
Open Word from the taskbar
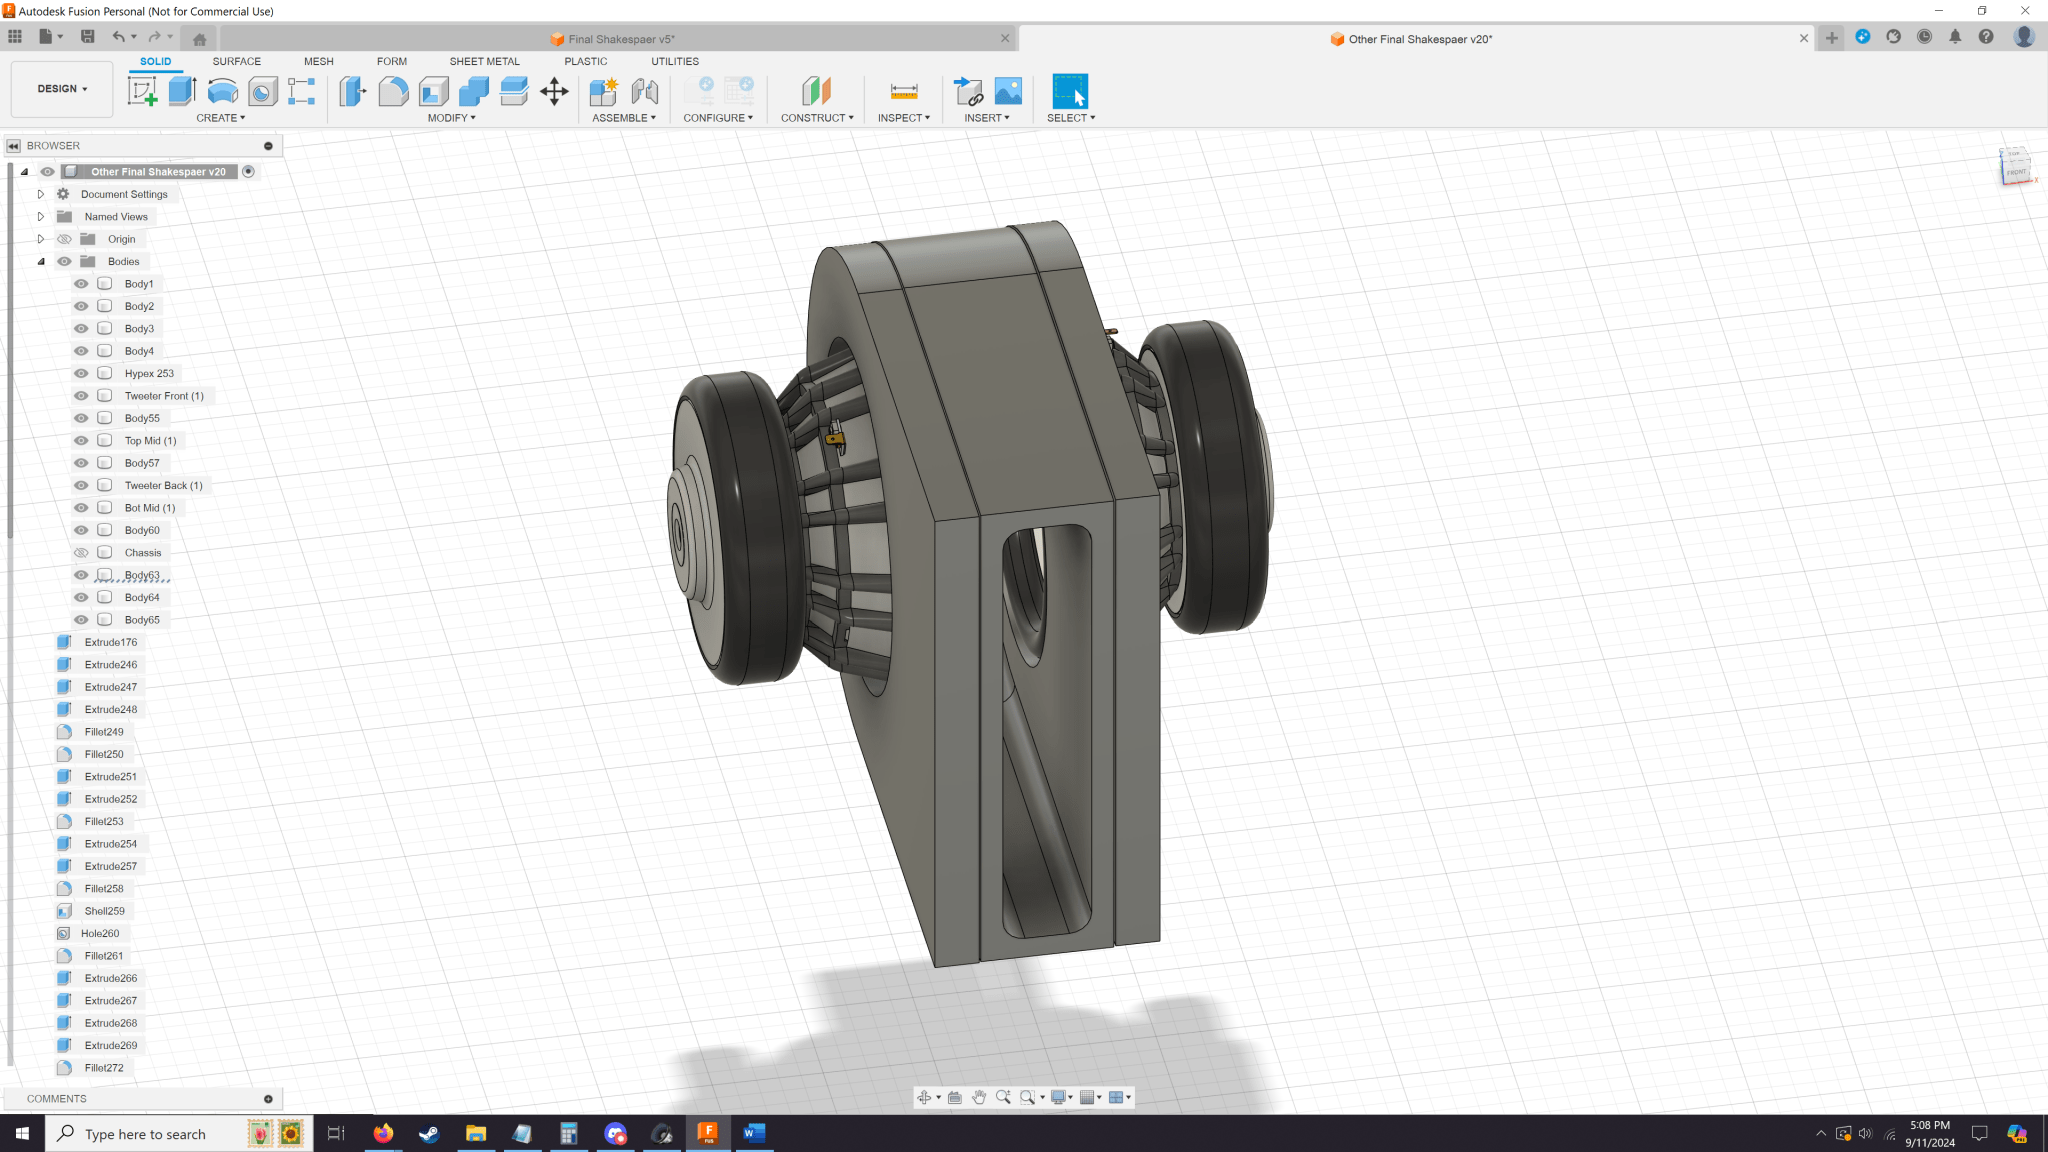[x=754, y=1133]
